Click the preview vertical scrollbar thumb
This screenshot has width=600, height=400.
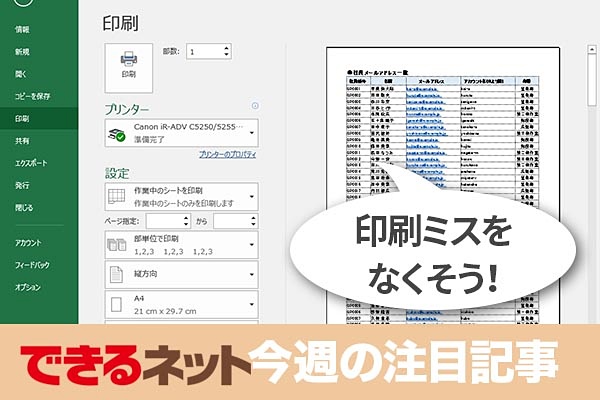(x=592, y=80)
